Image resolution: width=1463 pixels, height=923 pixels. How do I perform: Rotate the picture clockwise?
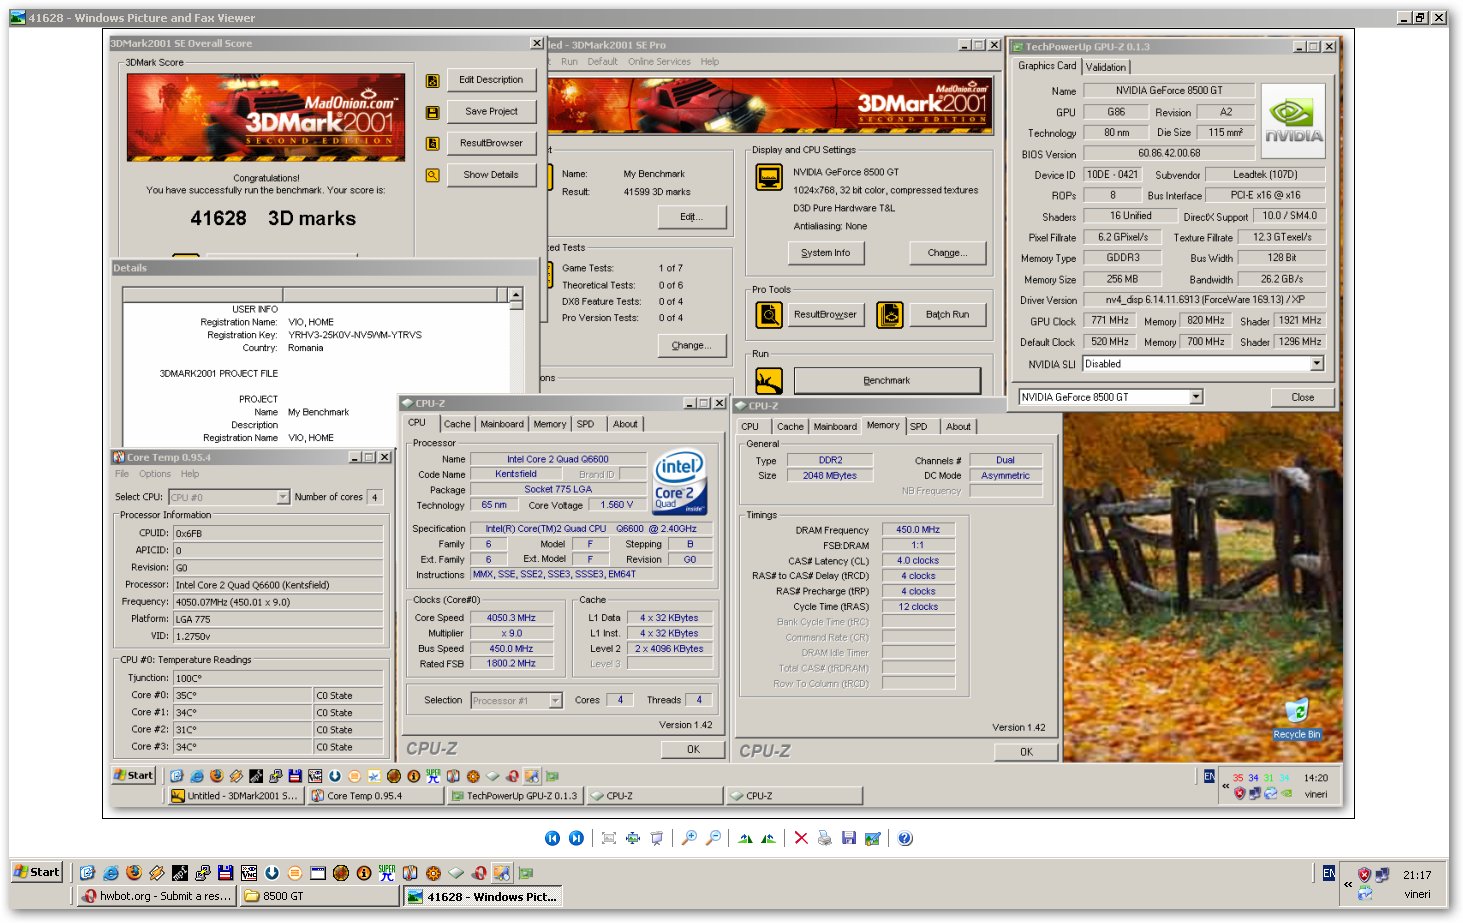click(745, 838)
